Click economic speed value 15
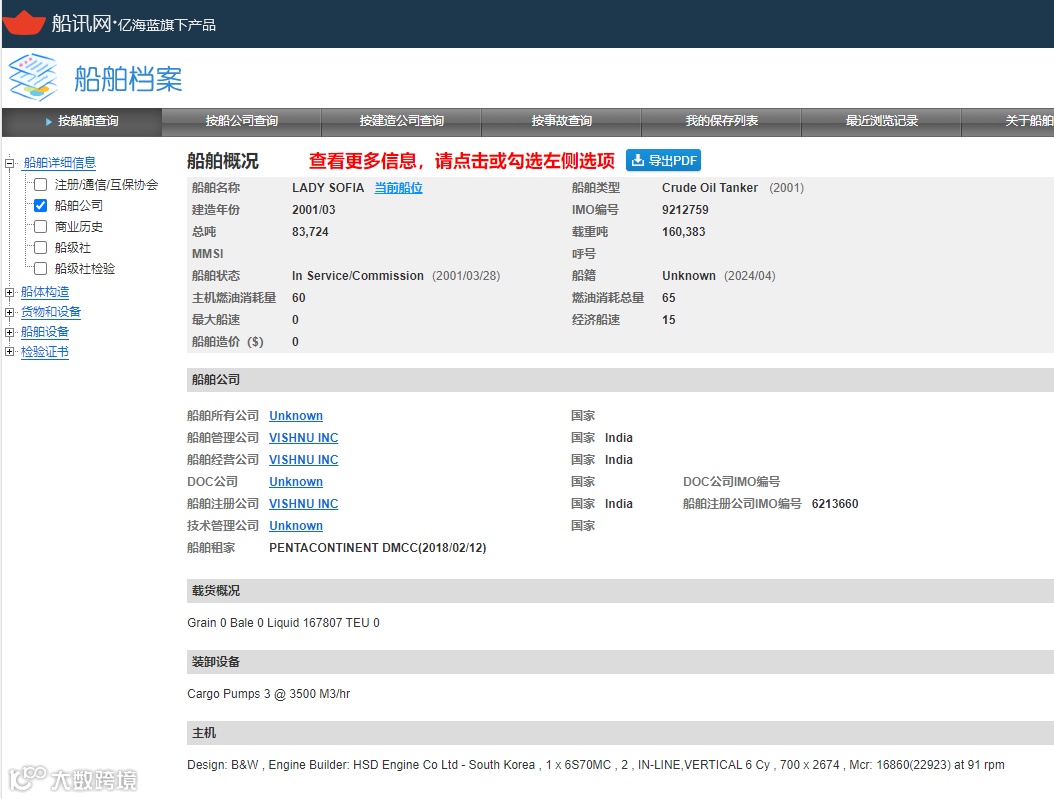The height and width of the screenshot is (799, 1054). tap(668, 320)
